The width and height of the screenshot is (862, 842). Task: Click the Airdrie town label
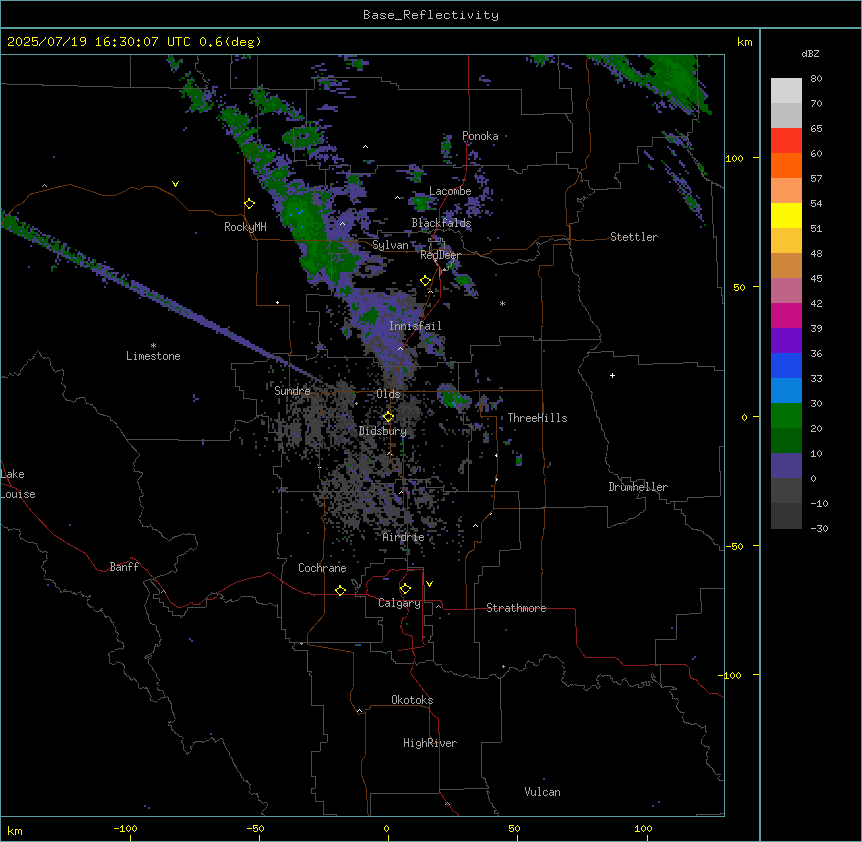click(x=404, y=537)
